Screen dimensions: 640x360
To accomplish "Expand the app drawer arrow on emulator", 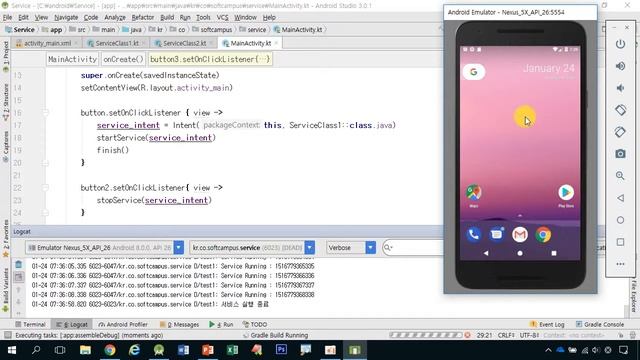I will click(x=520, y=215).
